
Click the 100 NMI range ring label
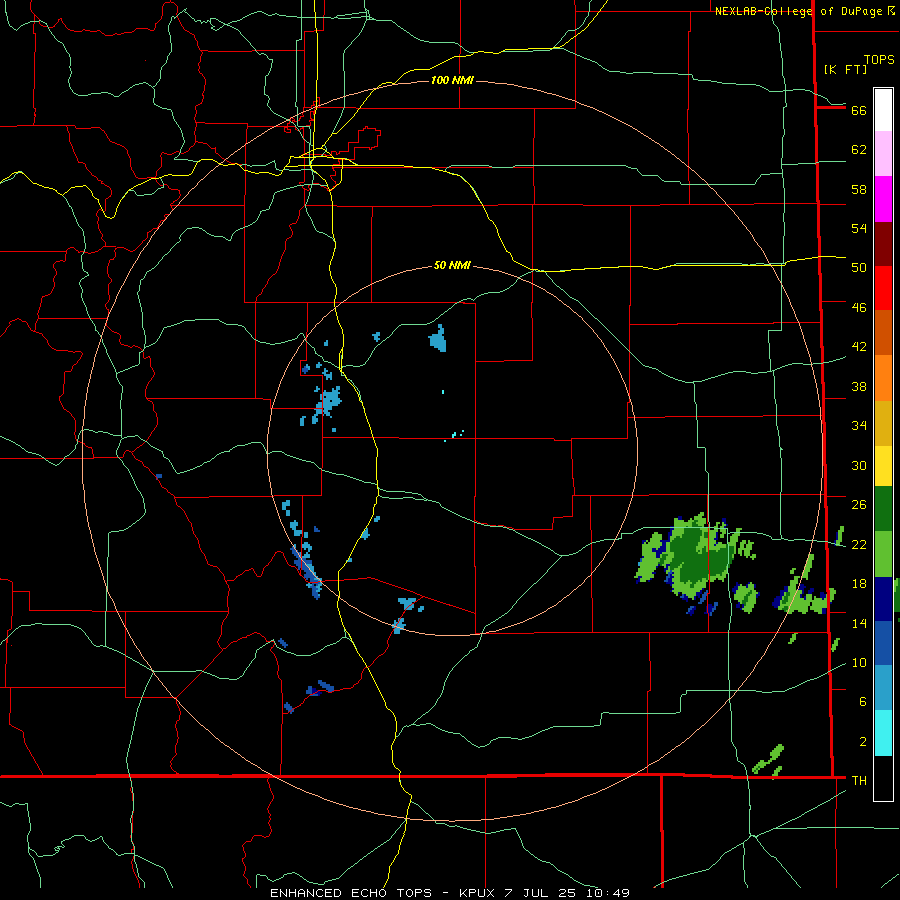[x=452, y=80]
